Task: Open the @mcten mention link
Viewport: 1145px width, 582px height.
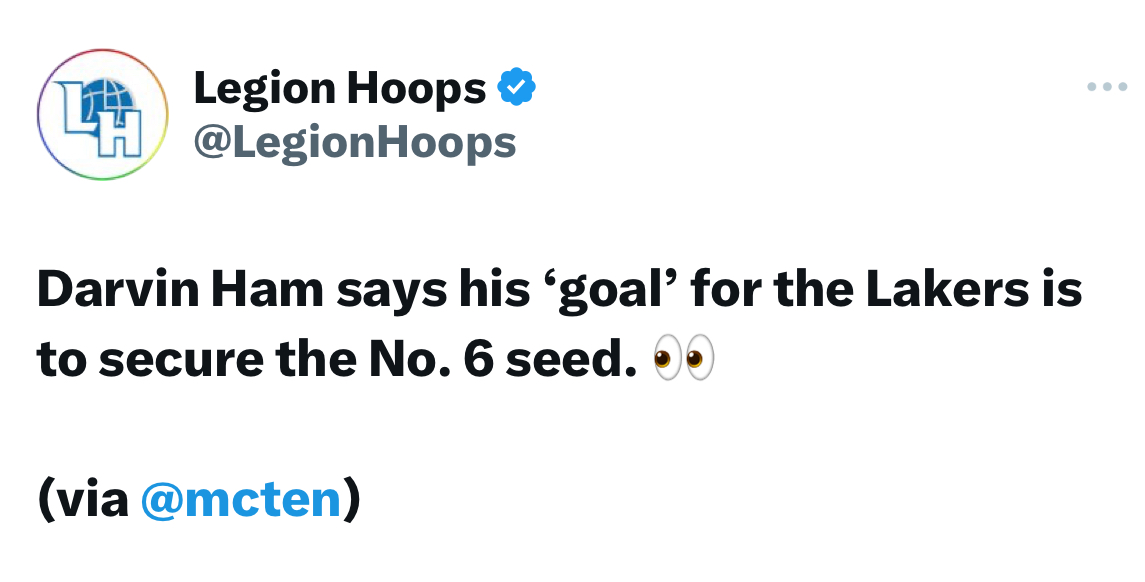Action: click(x=240, y=500)
